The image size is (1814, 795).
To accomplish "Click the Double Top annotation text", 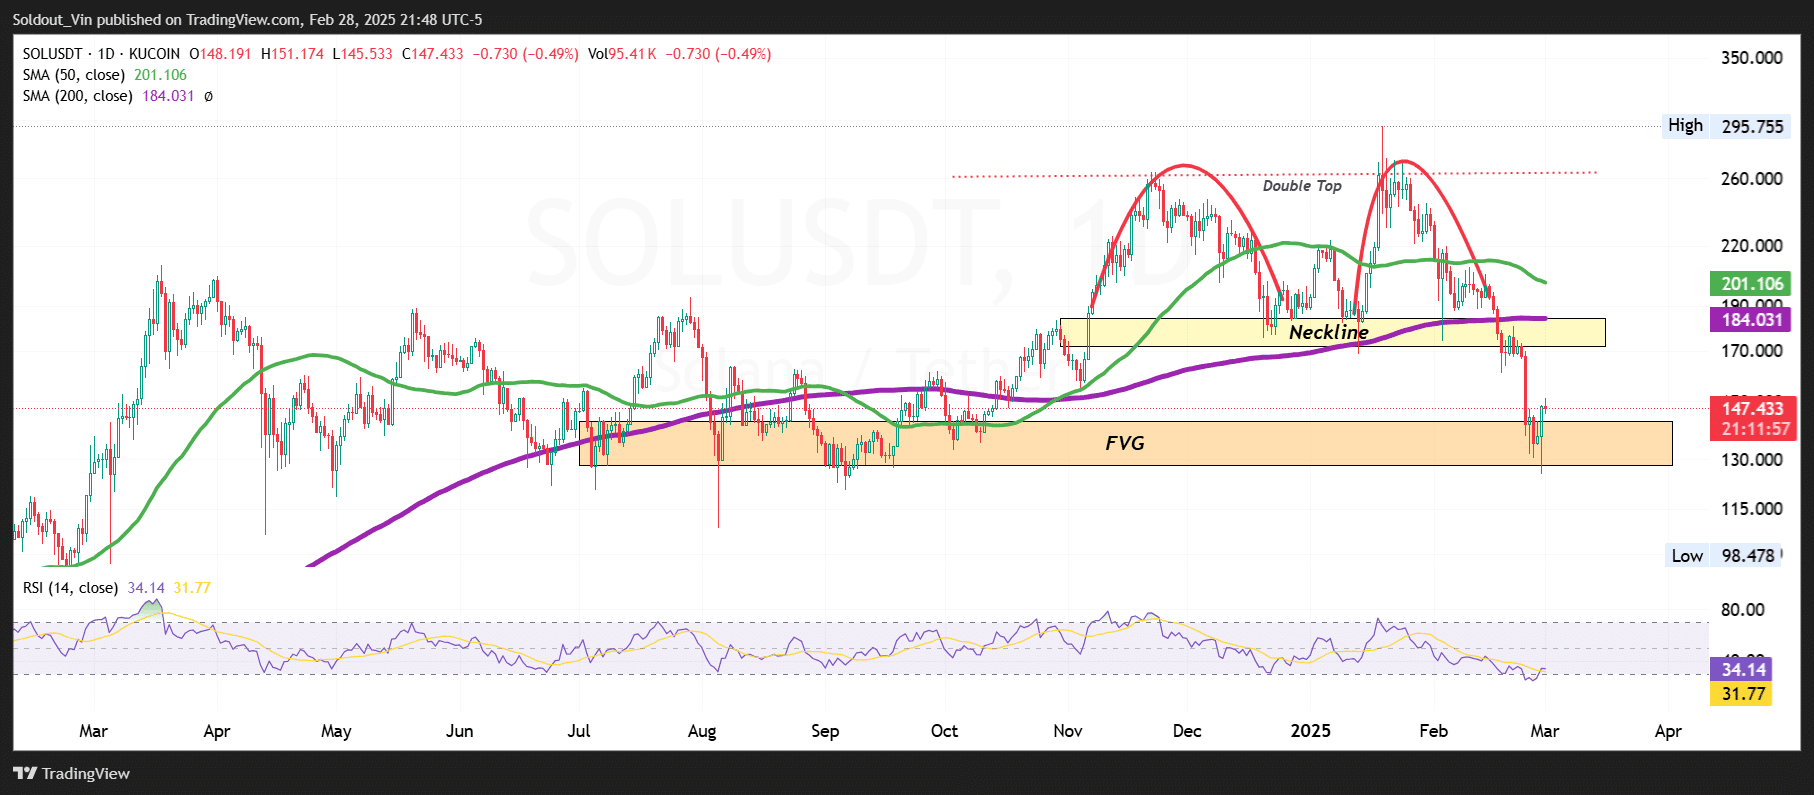I will pyautogui.click(x=1301, y=186).
